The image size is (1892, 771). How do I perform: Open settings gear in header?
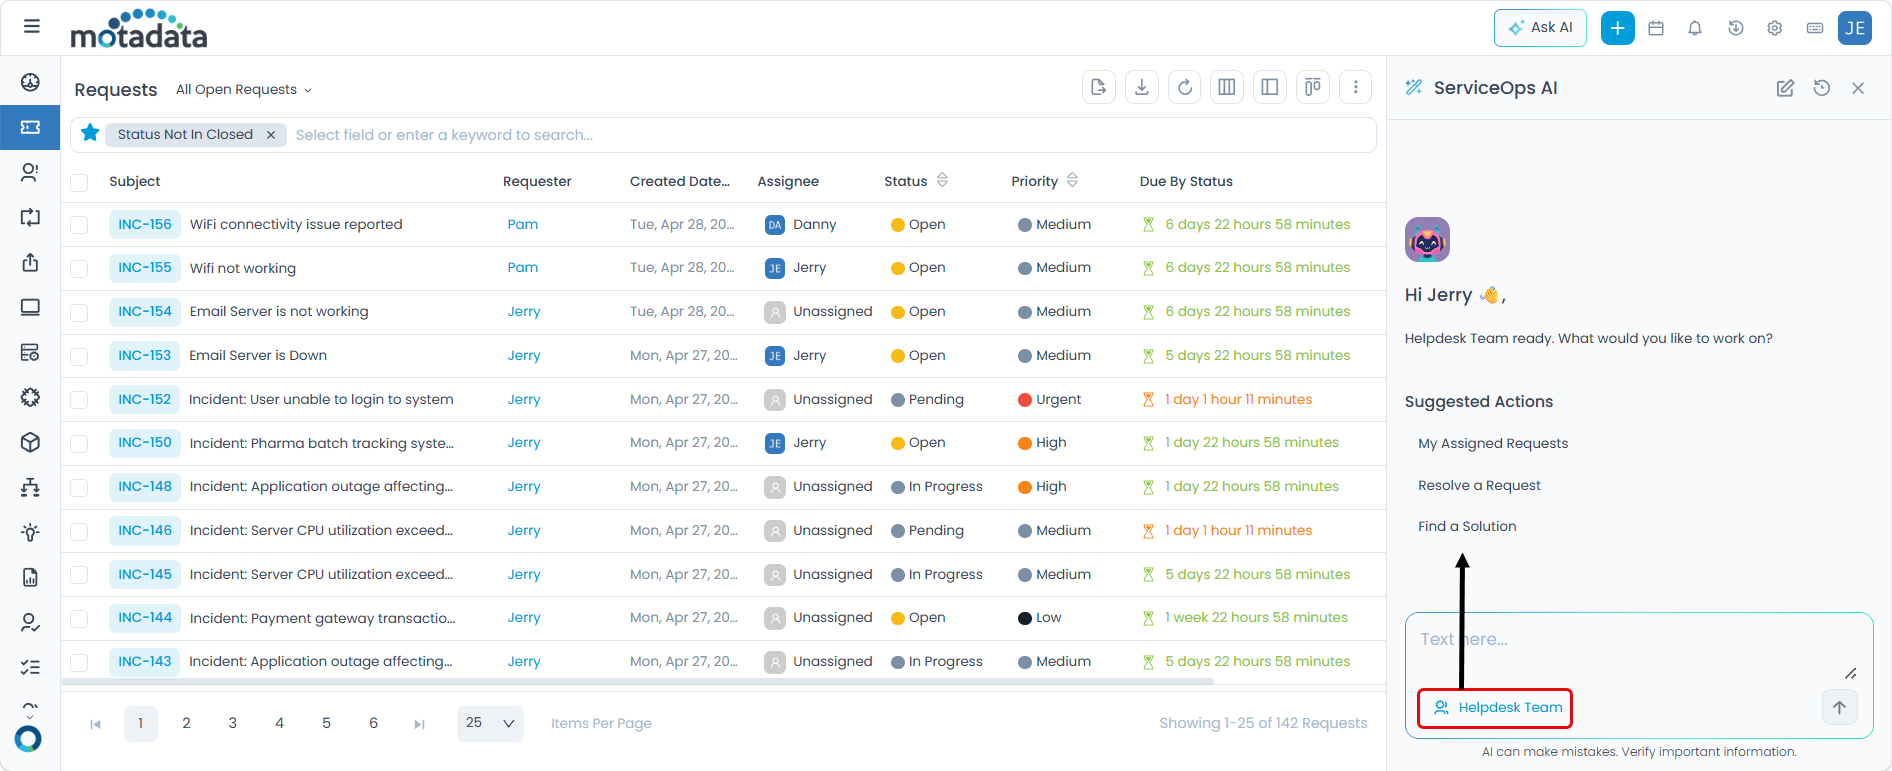(x=1774, y=28)
